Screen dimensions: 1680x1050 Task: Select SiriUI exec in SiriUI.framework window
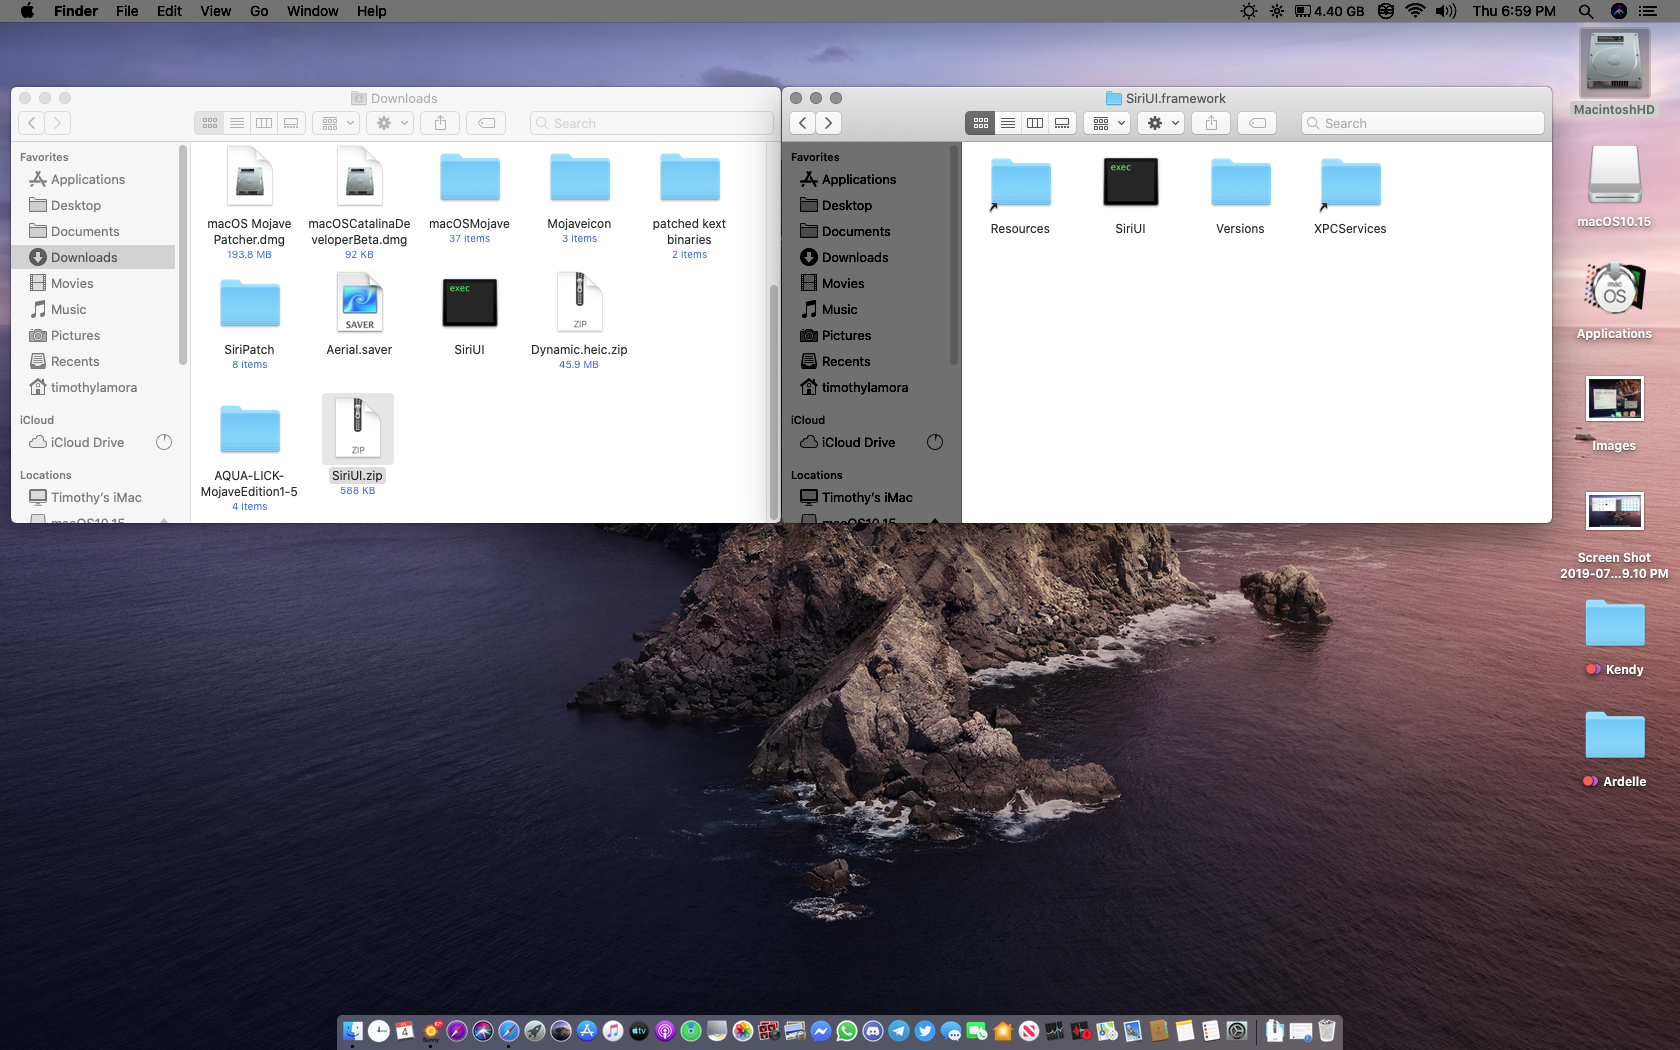(1130, 182)
